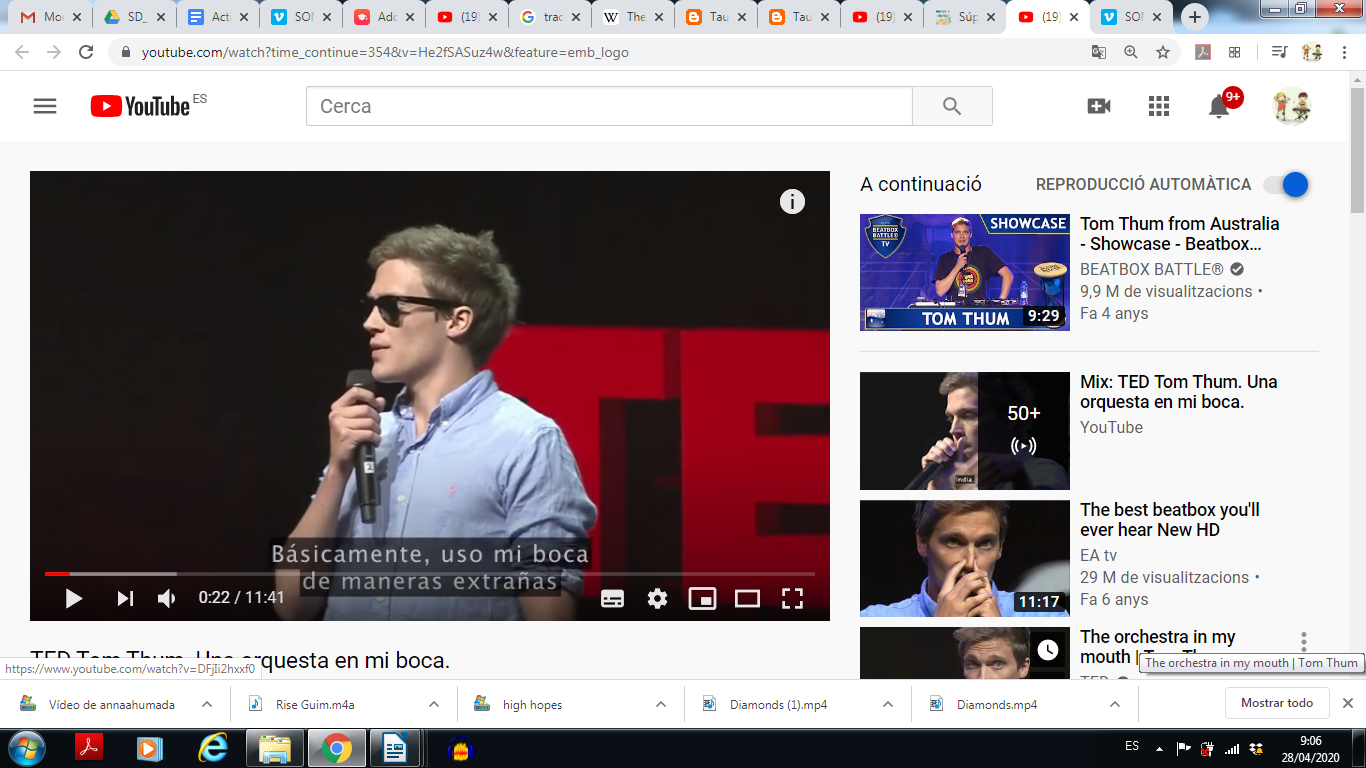
Task: Click the Mostrar todo downloads button
Action: [x=1277, y=703]
